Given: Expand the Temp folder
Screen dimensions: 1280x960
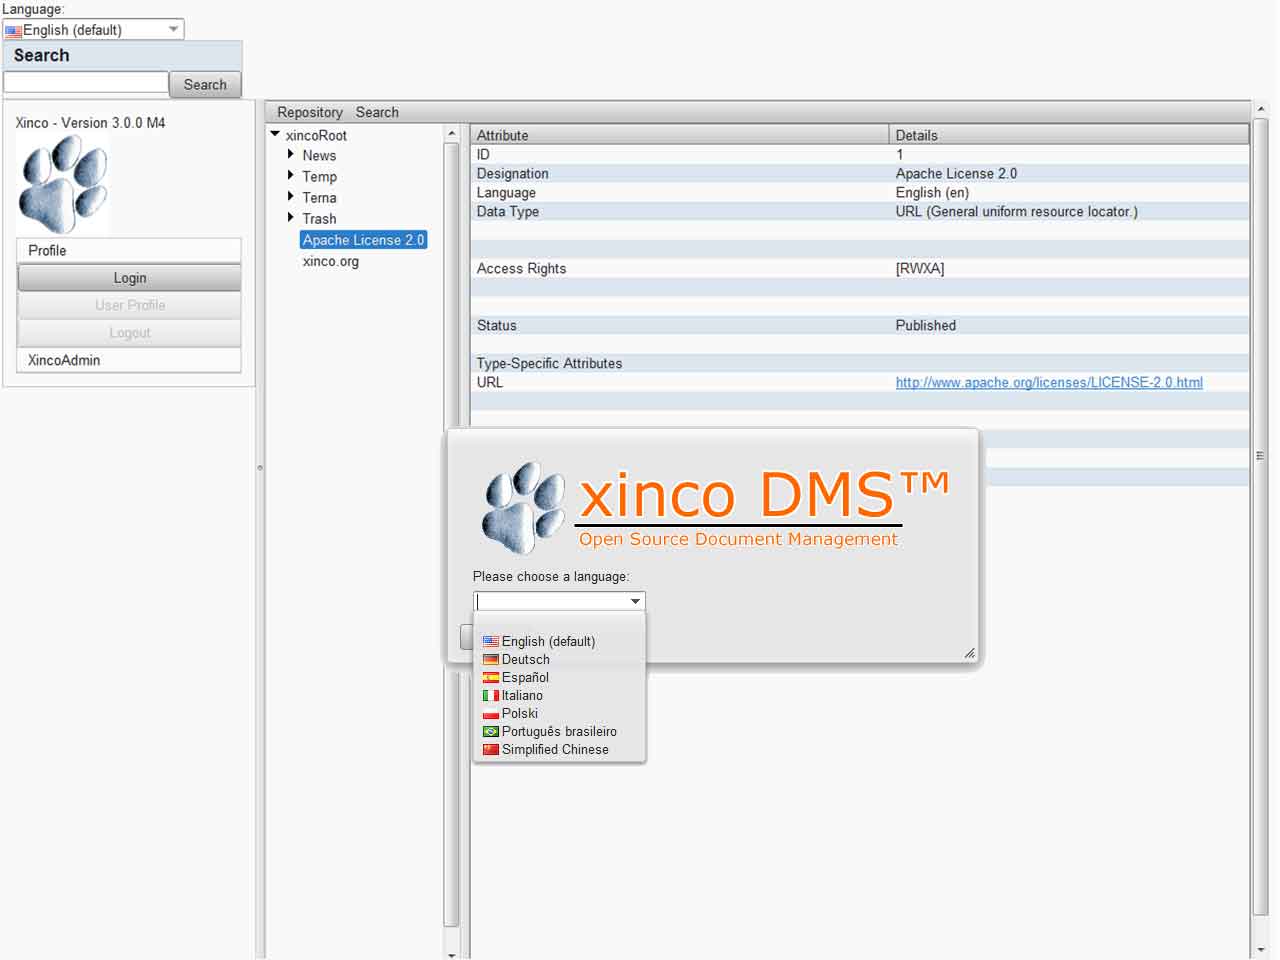Looking at the screenshot, I should (x=291, y=175).
